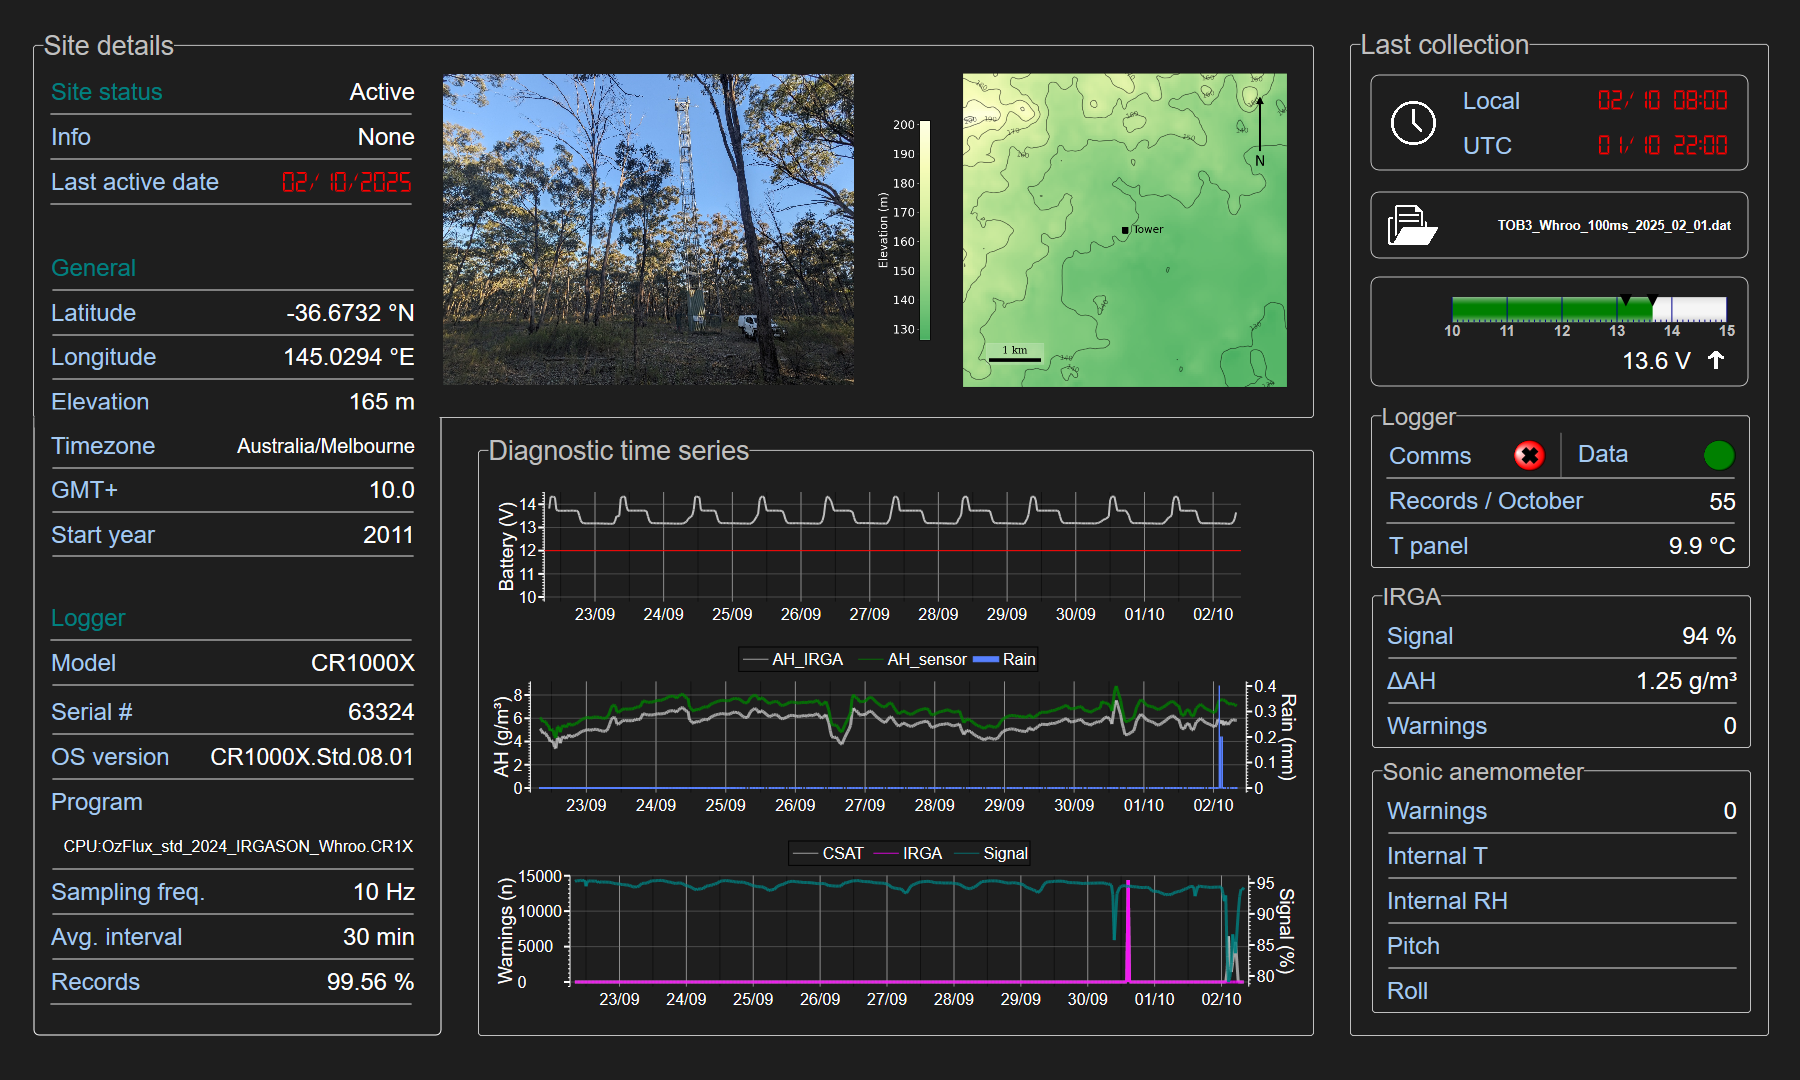The width and height of the screenshot is (1800, 1080).
Task: Click the program name OzFlux_std_2024_IRGASON_Whroo.CR1X
Action: click(238, 846)
